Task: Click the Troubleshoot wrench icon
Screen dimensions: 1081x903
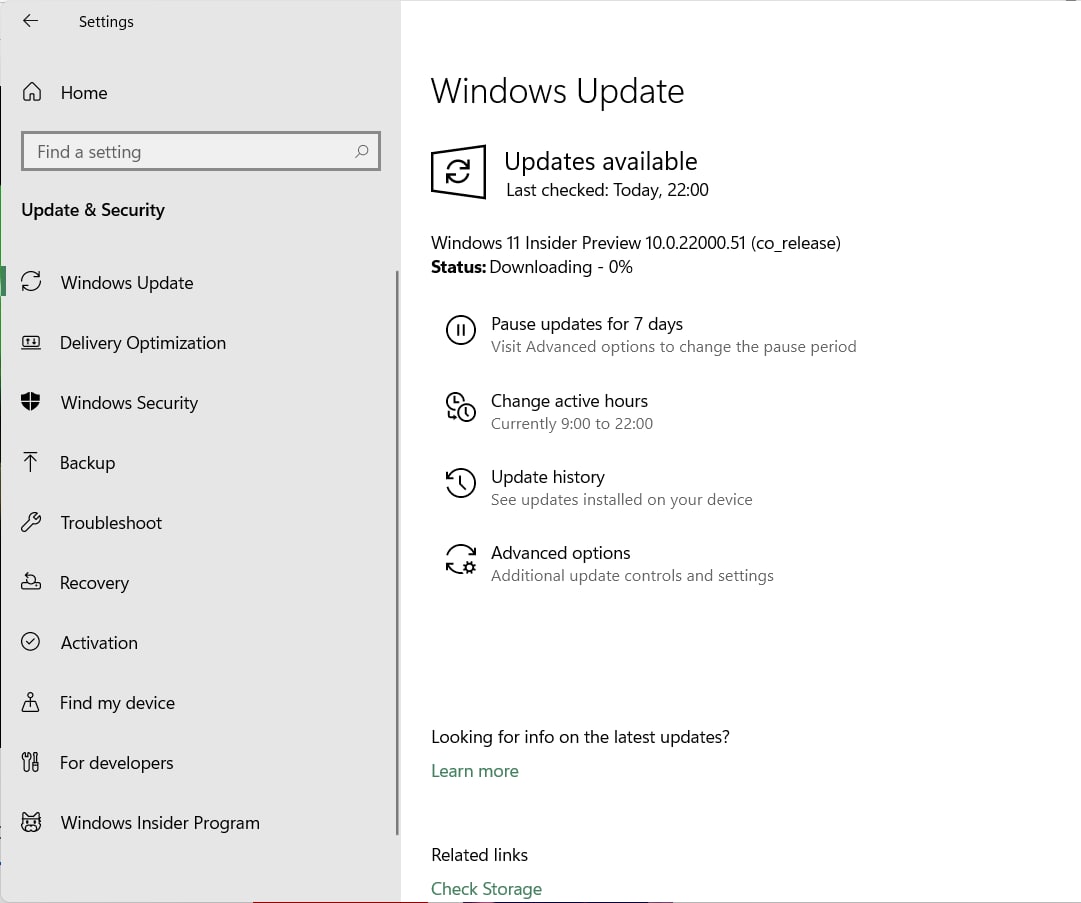Action: coord(31,522)
